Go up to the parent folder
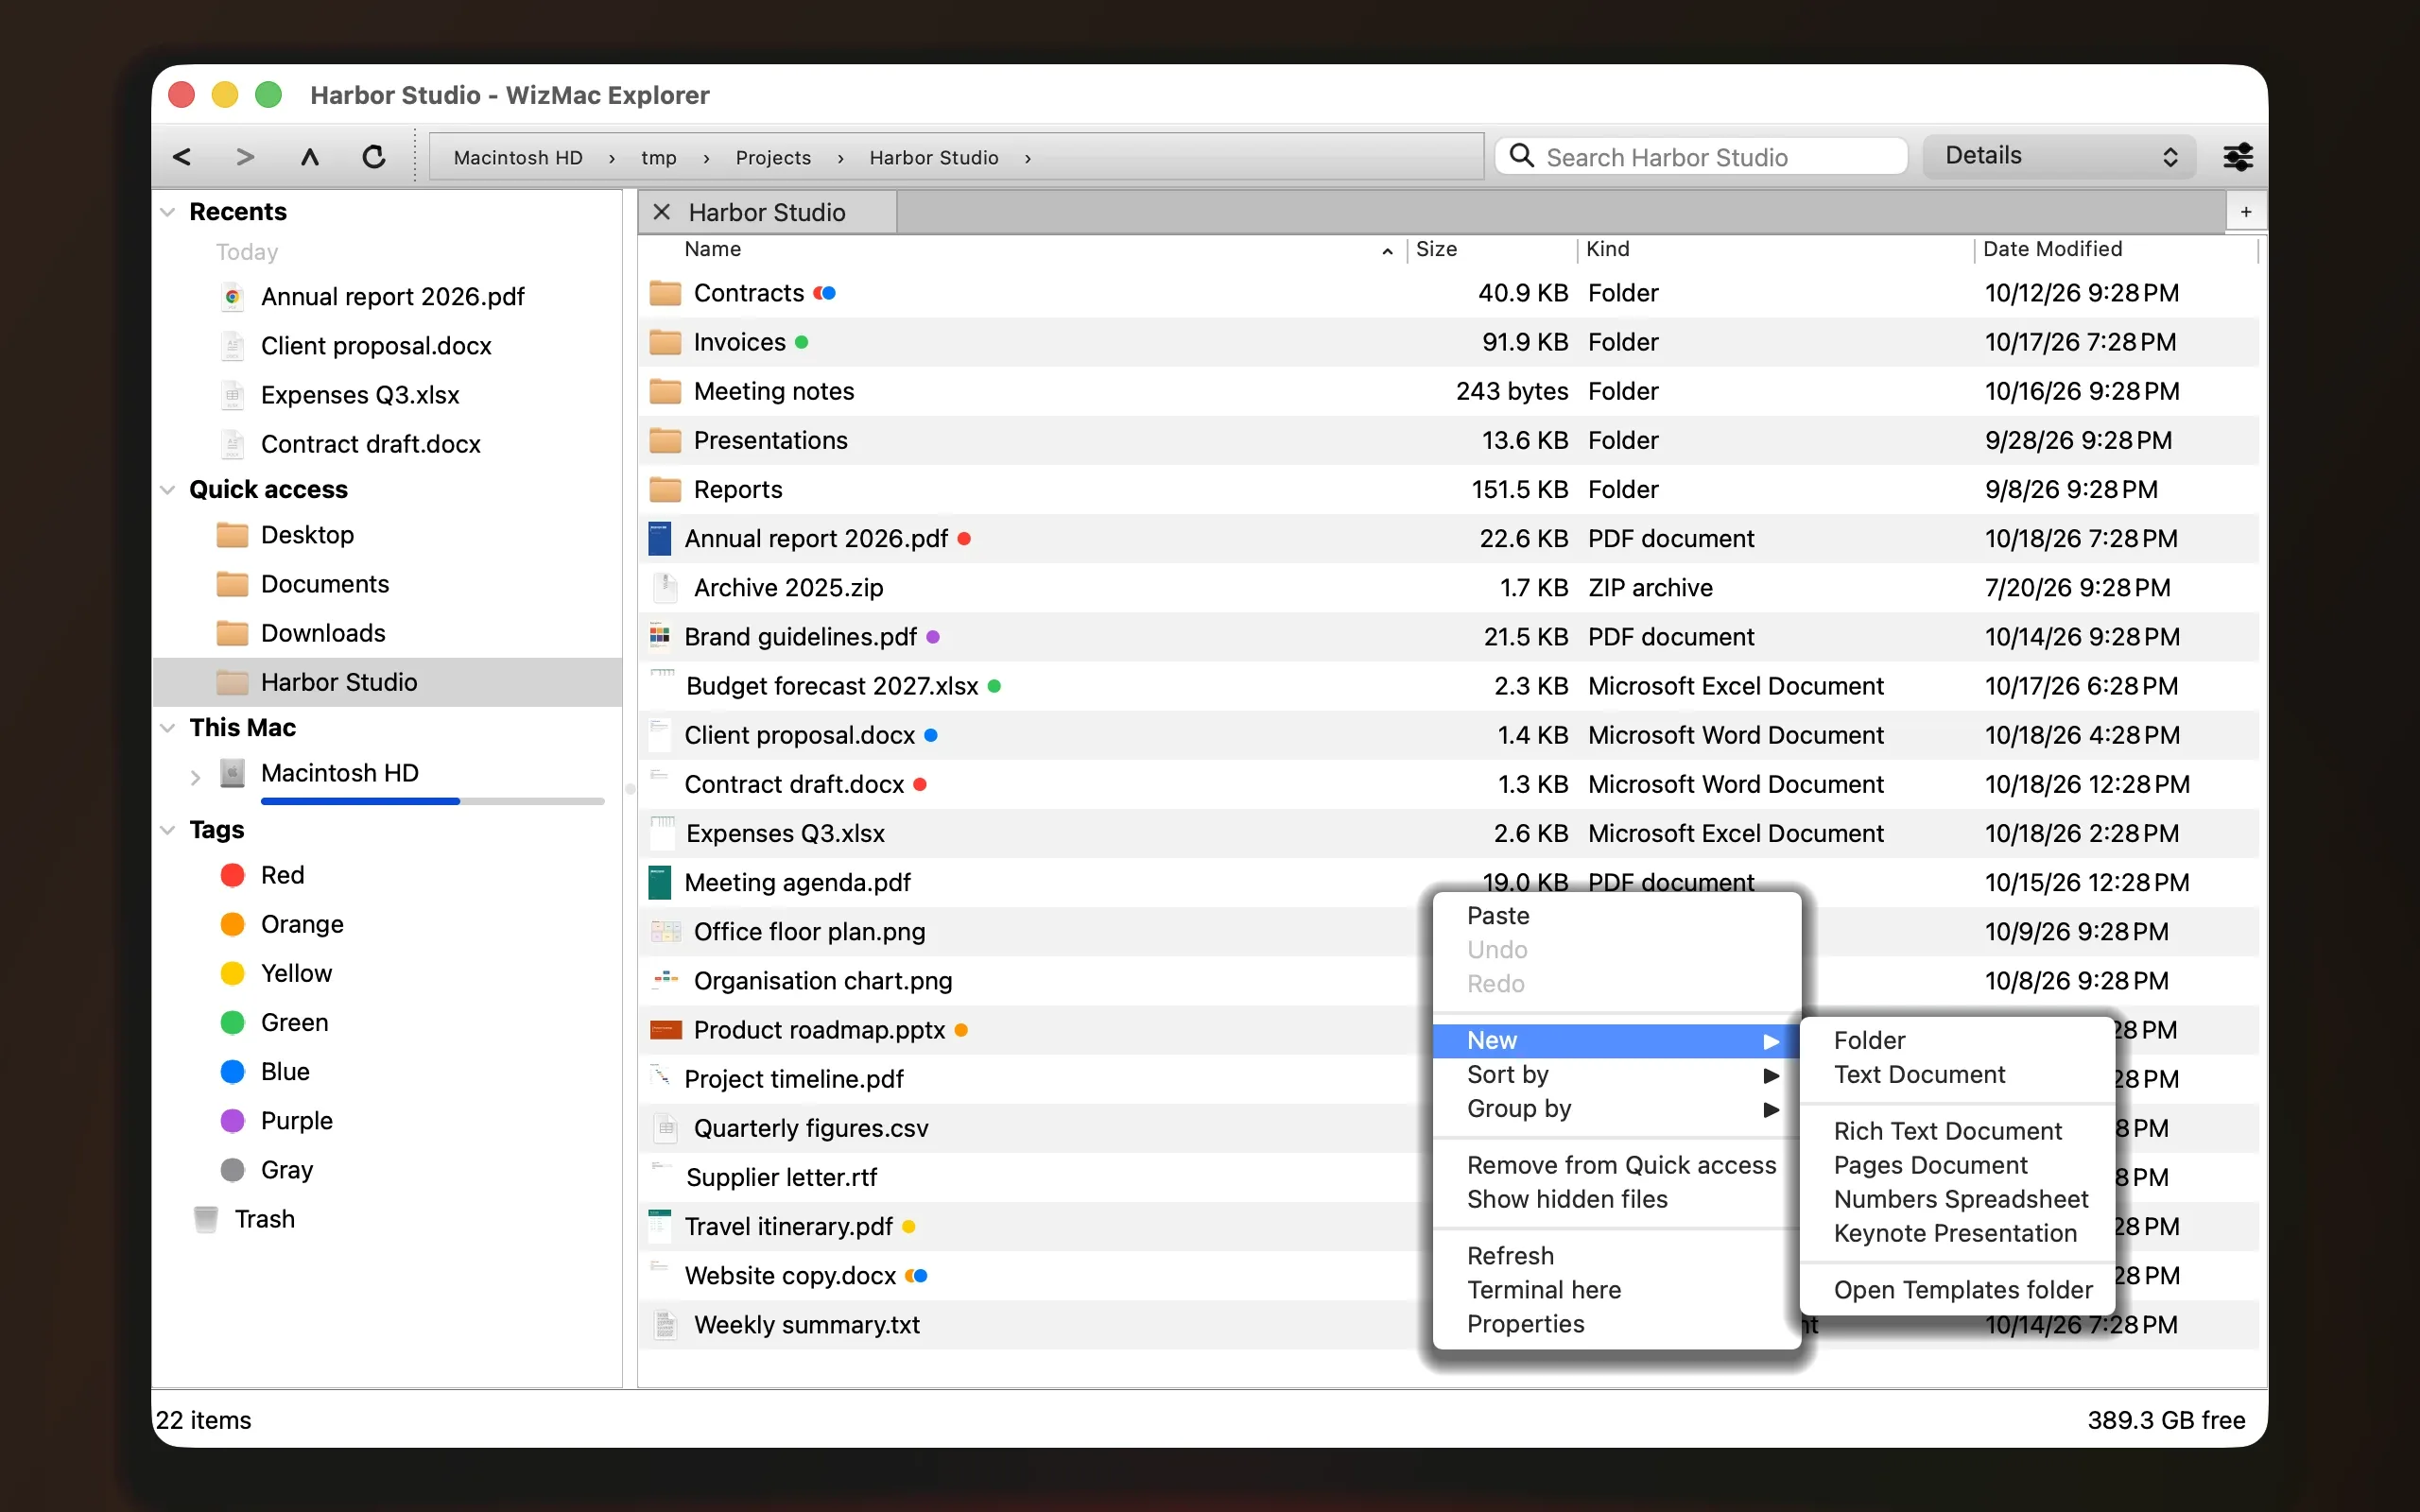The height and width of the screenshot is (1512, 2420). point(310,157)
